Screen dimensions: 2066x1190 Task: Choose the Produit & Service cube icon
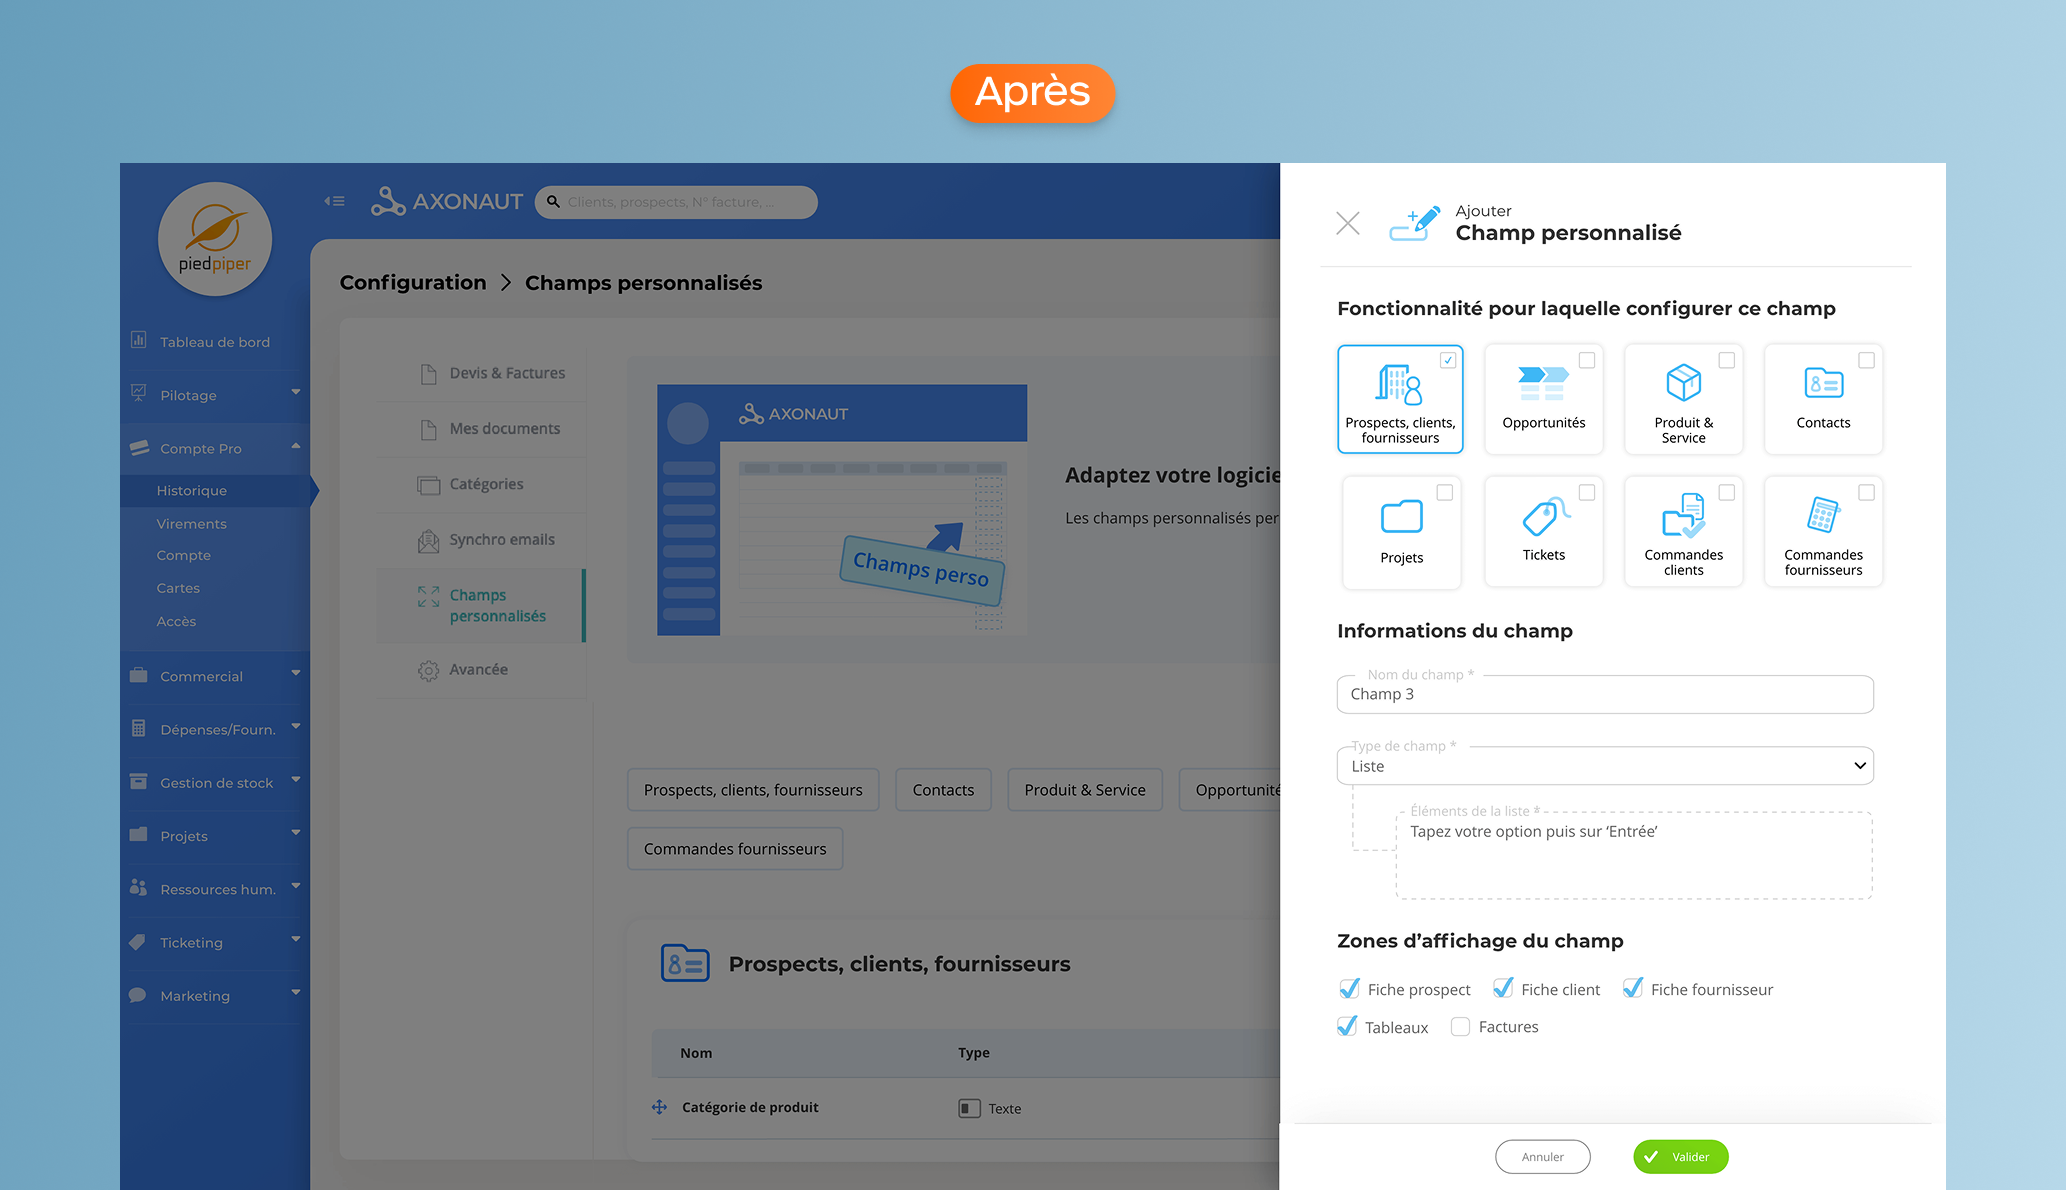click(1683, 383)
